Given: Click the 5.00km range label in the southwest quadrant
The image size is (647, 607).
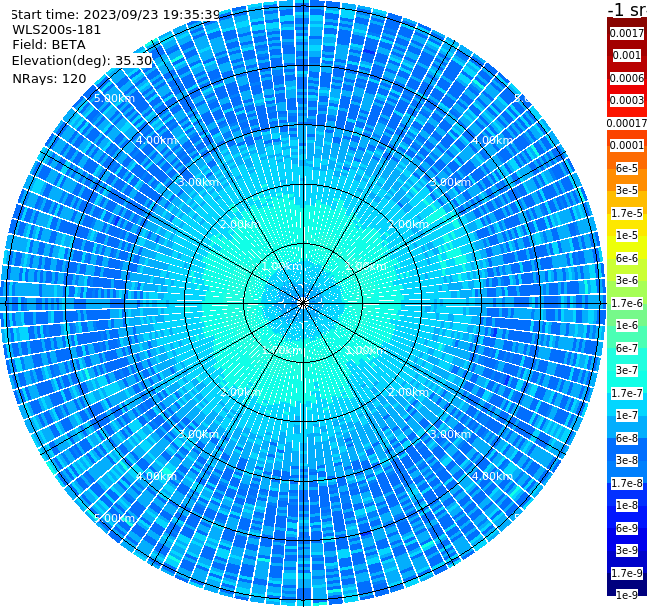Looking at the screenshot, I should click(114, 518).
